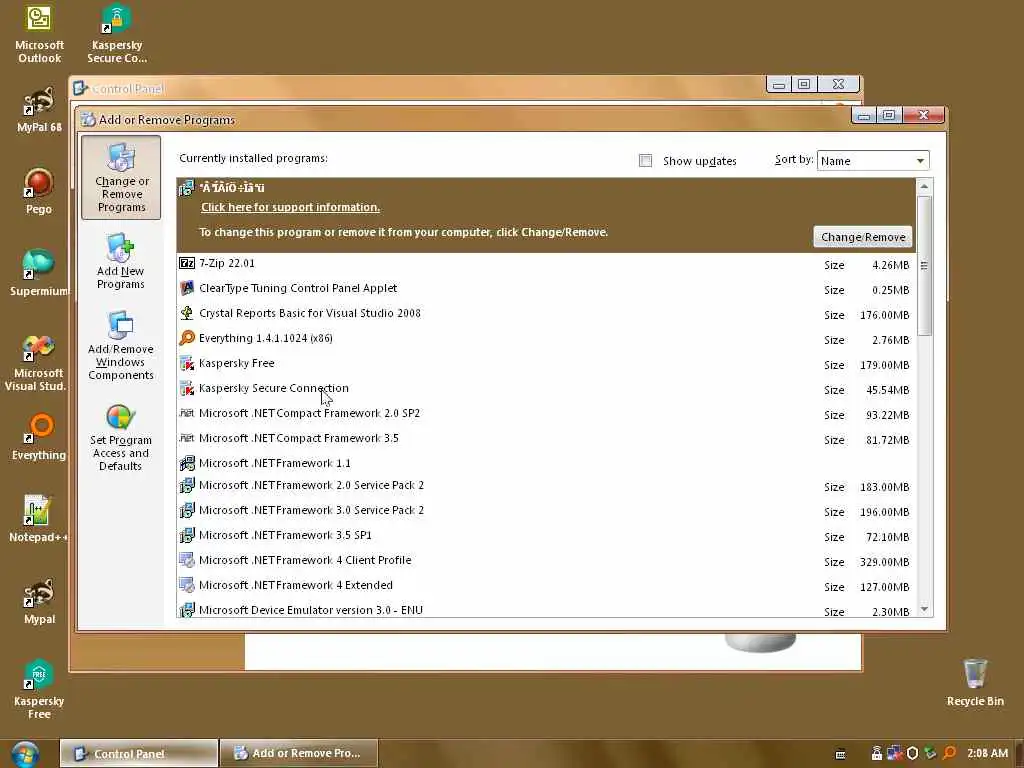Click the ClearType Tuning applet icon

[187, 288]
